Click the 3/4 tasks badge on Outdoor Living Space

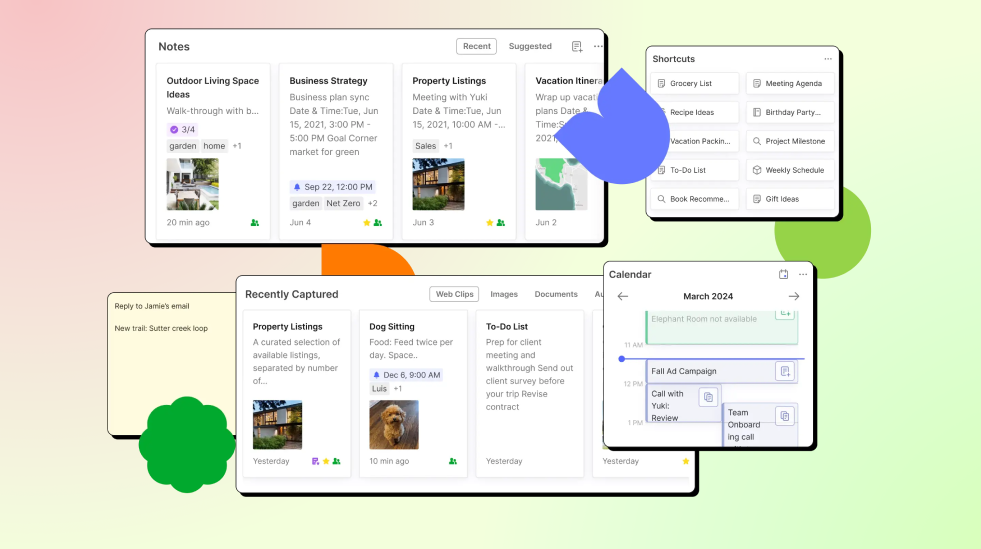(x=182, y=129)
